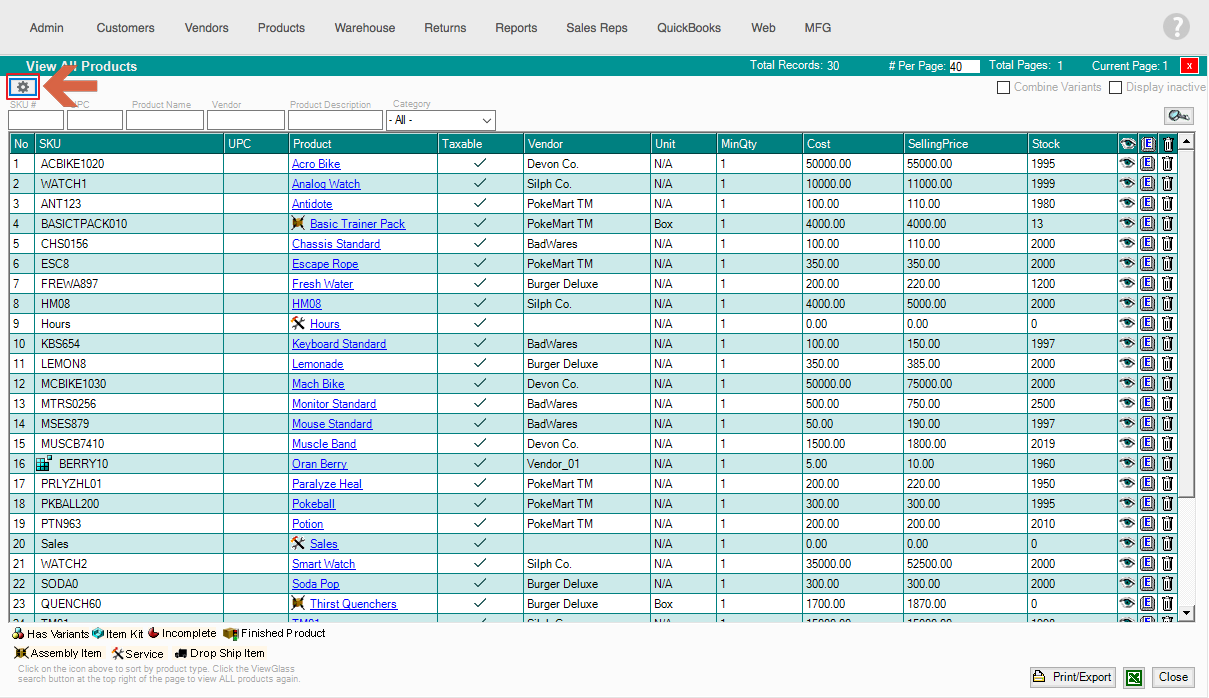This screenshot has height=698, width=1209.
Task: Delete the Acro Bike row via trash icon
Action: 1167,164
